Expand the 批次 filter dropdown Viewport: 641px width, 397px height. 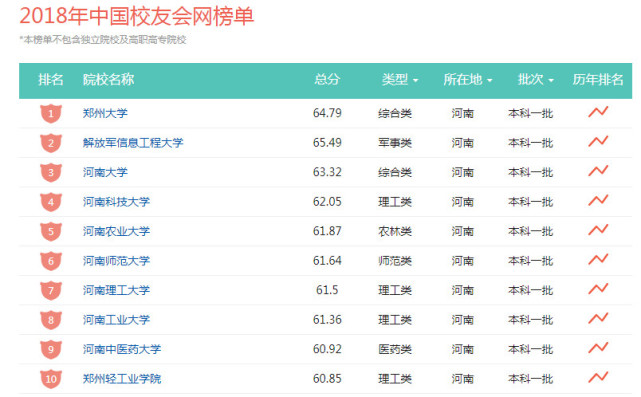(535, 79)
